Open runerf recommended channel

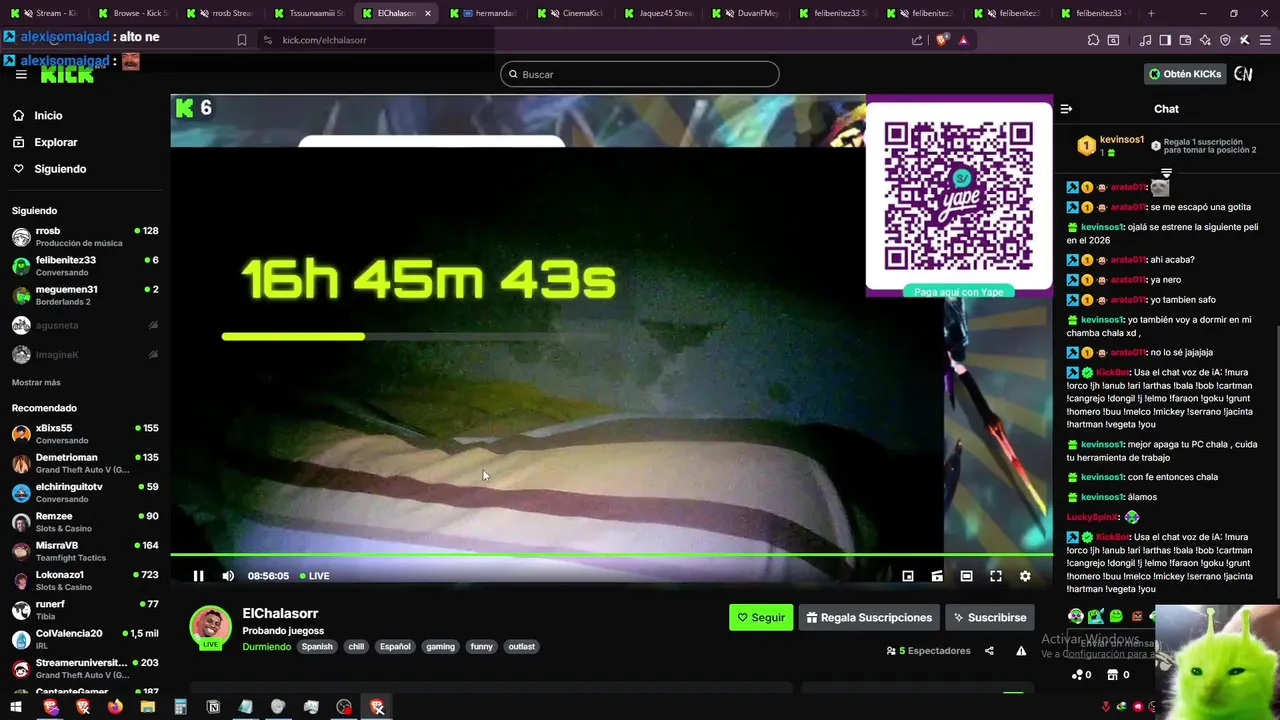[x=85, y=610]
